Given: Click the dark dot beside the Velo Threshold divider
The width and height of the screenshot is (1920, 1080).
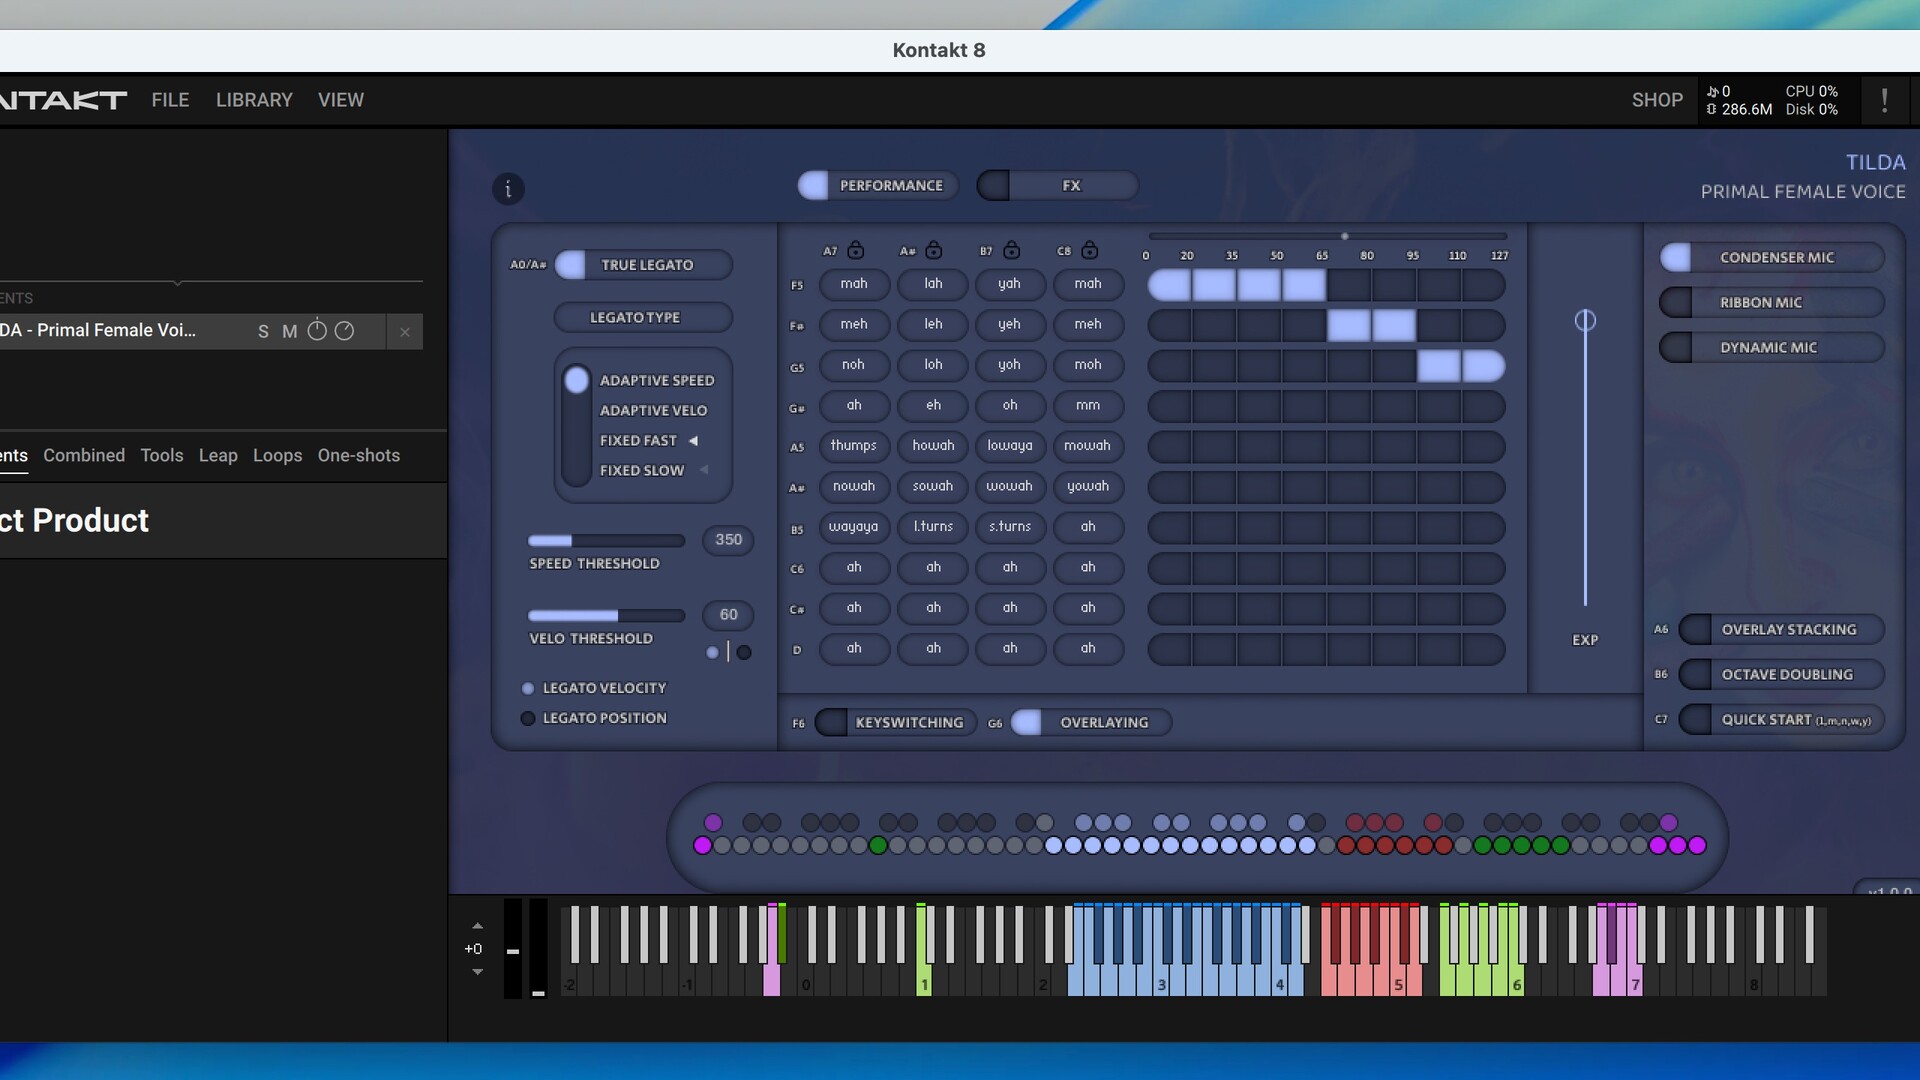Looking at the screenshot, I should (744, 652).
